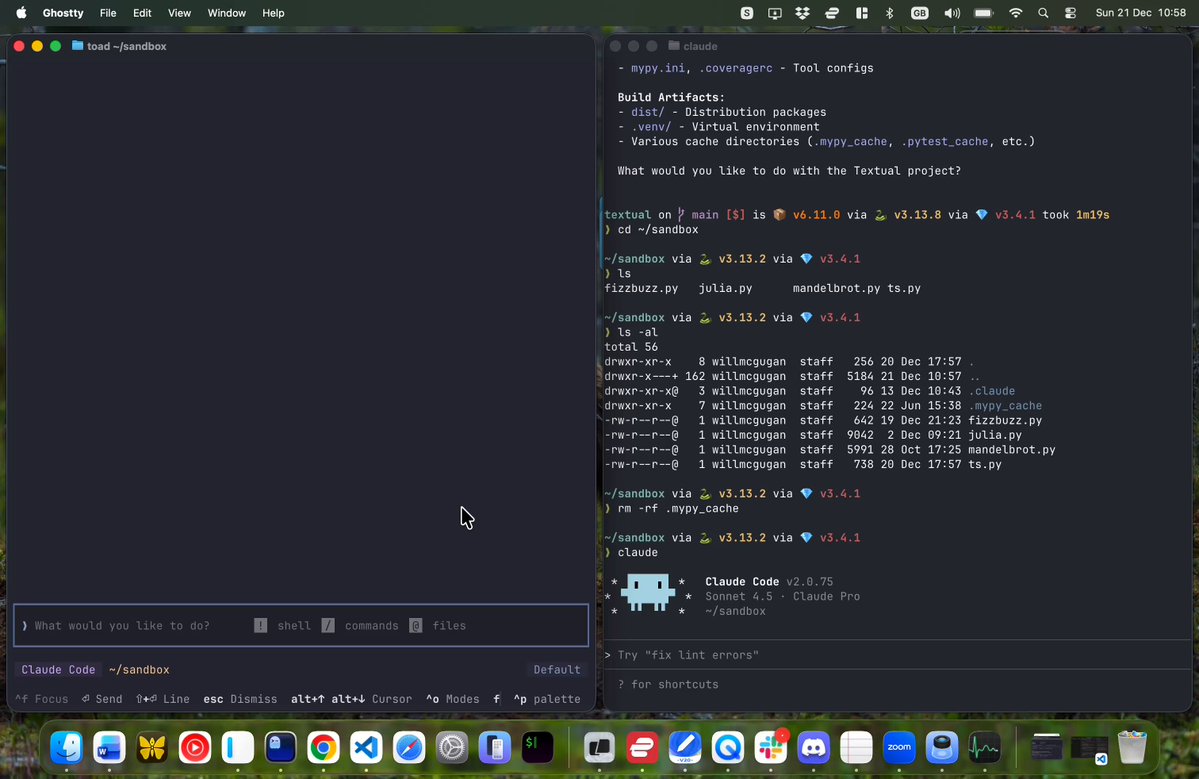Click the date and time clock

[x=1140, y=13]
